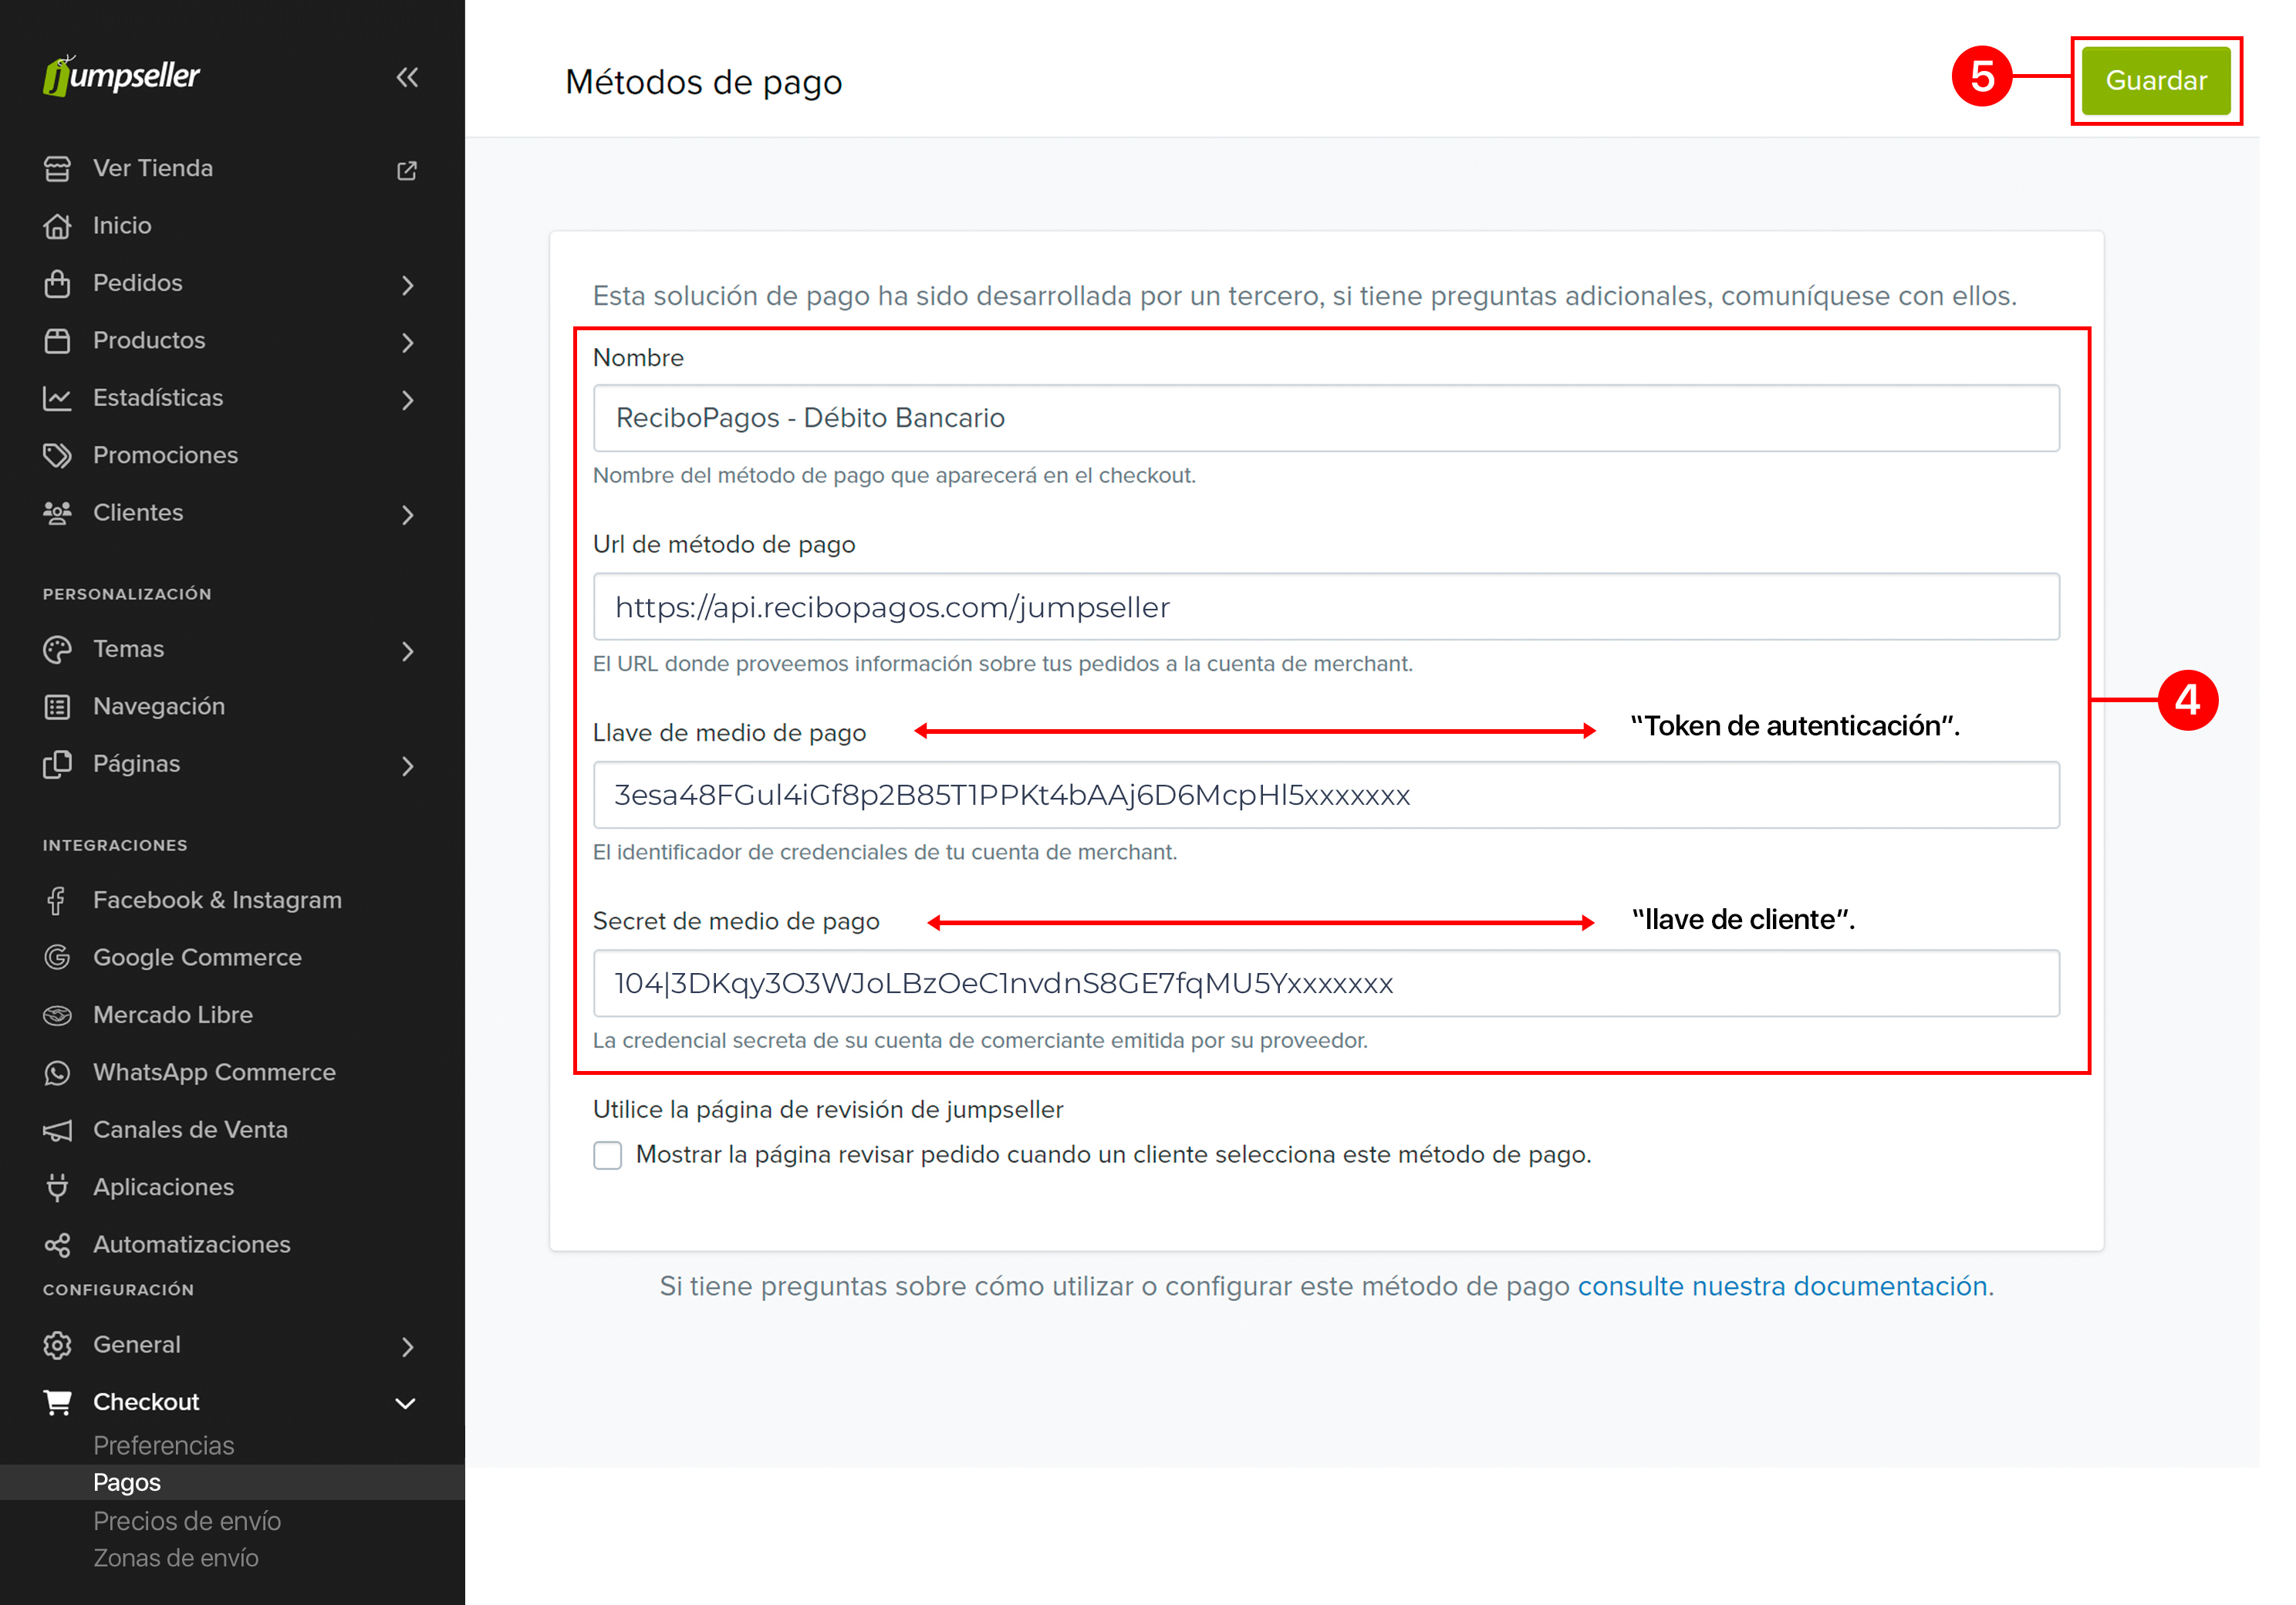Open Preferencias under Checkout
The image size is (2296, 1605).
click(x=163, y=1445)
